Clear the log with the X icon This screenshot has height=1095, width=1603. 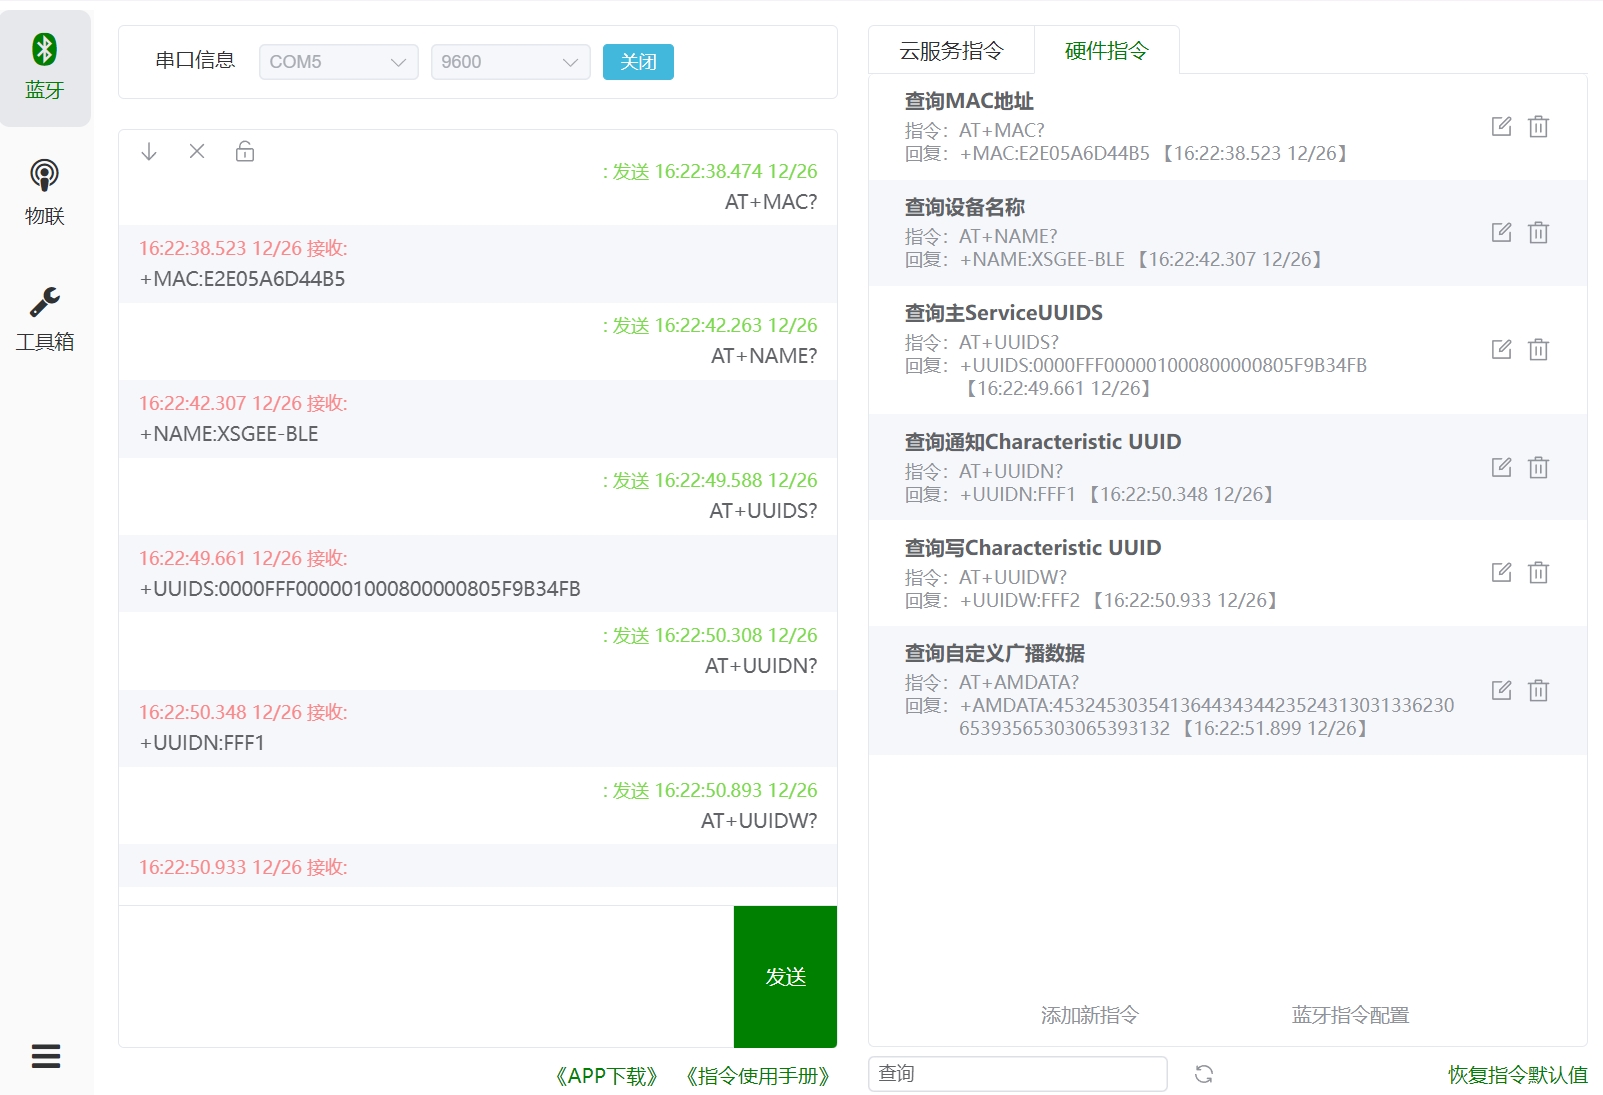(197, 152)
